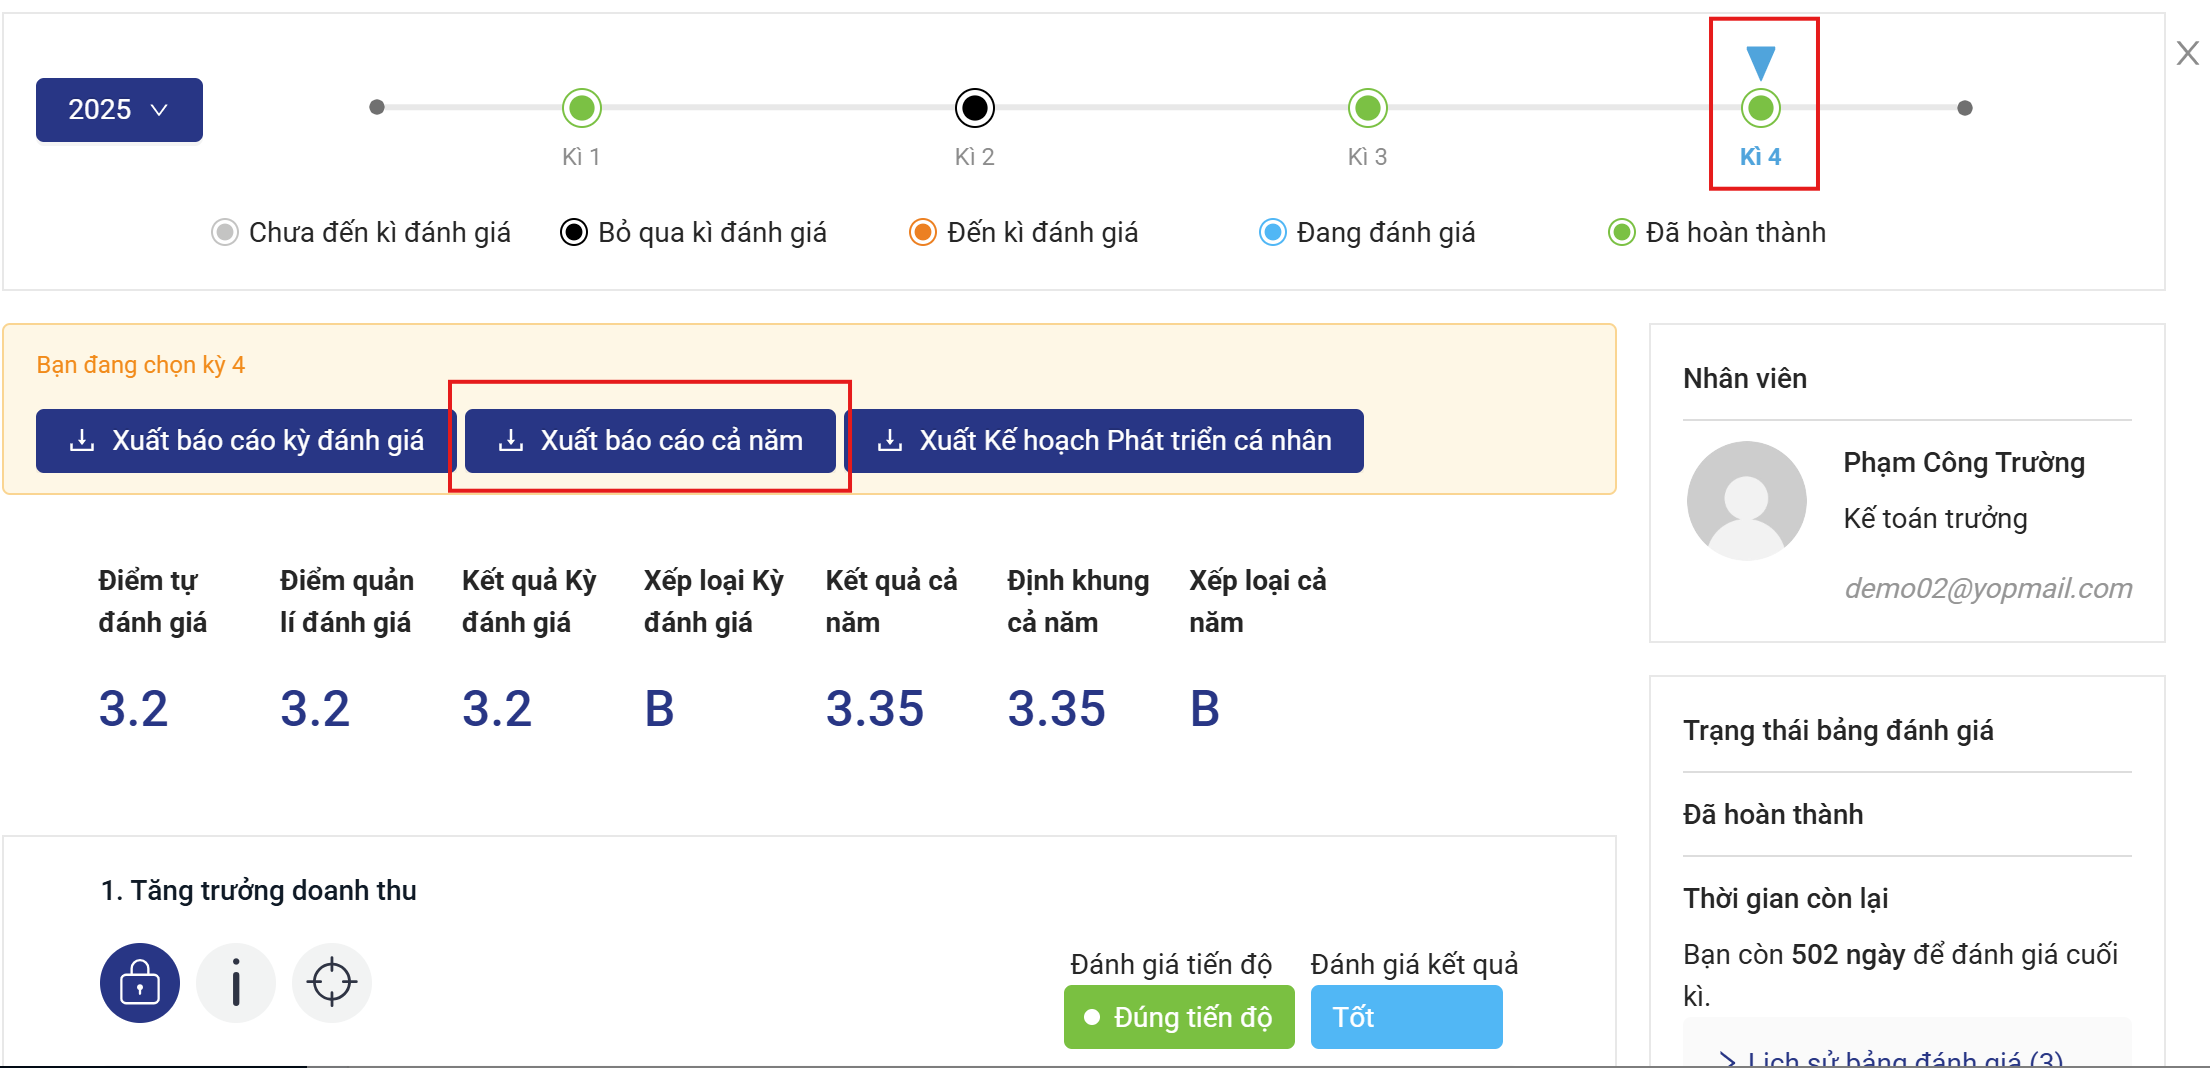Expand Lịch sử bảng đánh giá history
Viewport: 2210px width, 1068px height.
pyautogui.click(x=1890, y=1058)
